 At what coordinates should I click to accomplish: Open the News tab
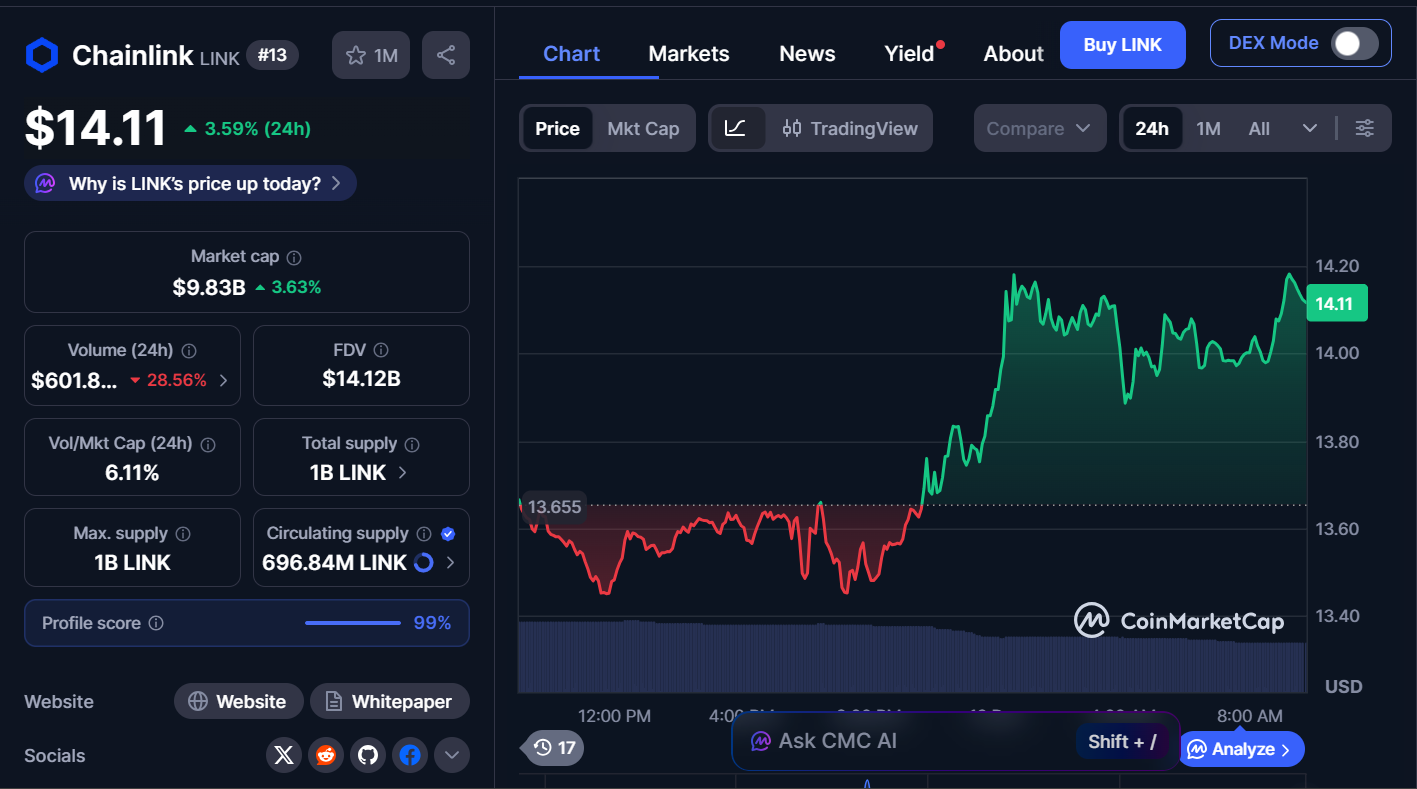point(806,53)
